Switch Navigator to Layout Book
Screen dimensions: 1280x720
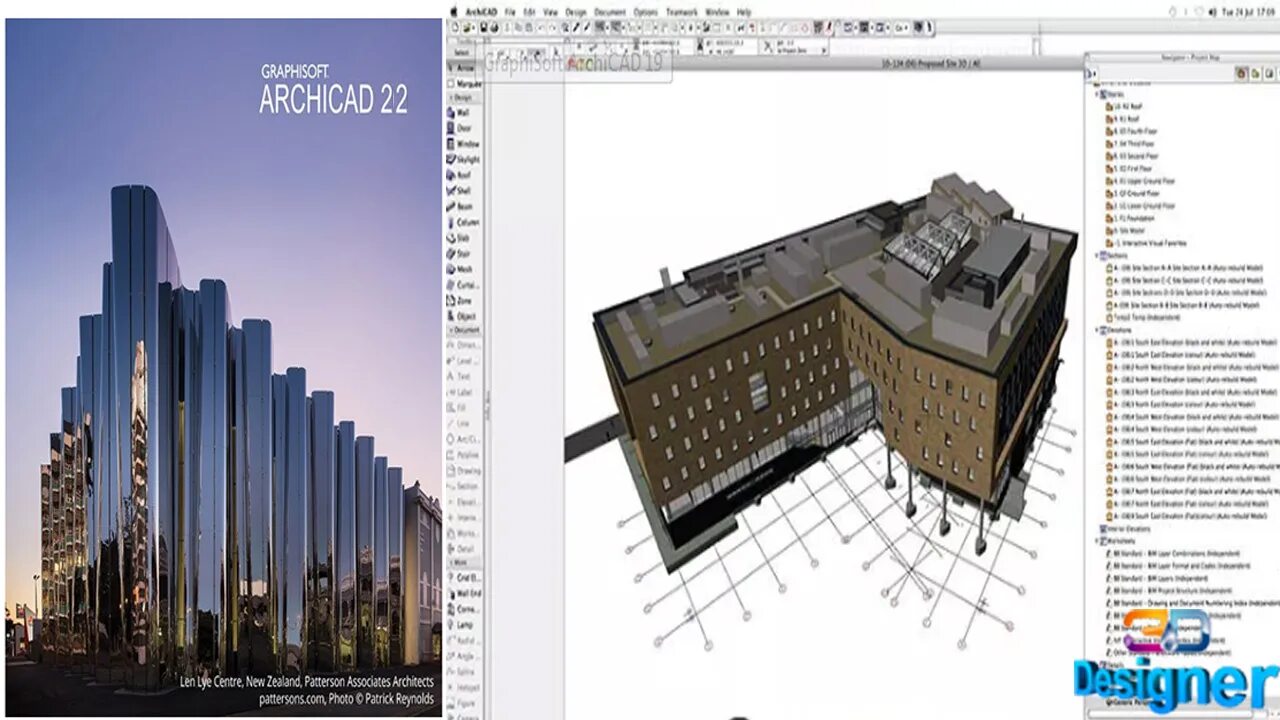1267,73
